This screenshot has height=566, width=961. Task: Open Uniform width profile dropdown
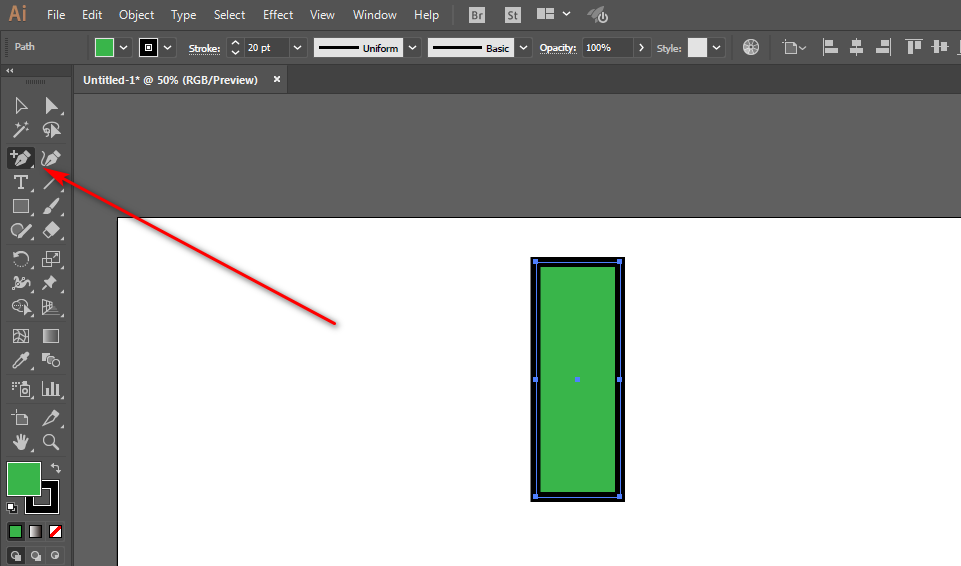412,48
